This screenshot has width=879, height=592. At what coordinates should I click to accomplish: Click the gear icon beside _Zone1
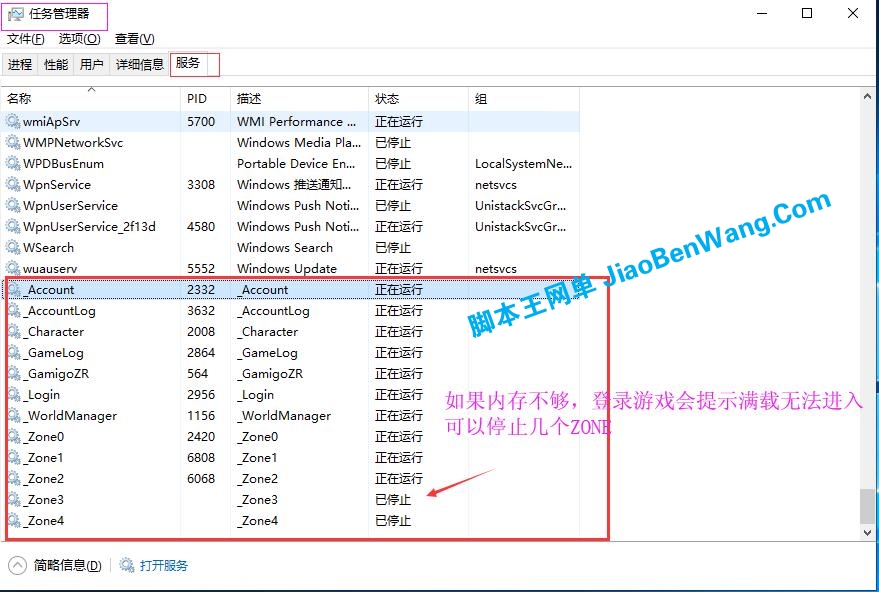point(15,457)
